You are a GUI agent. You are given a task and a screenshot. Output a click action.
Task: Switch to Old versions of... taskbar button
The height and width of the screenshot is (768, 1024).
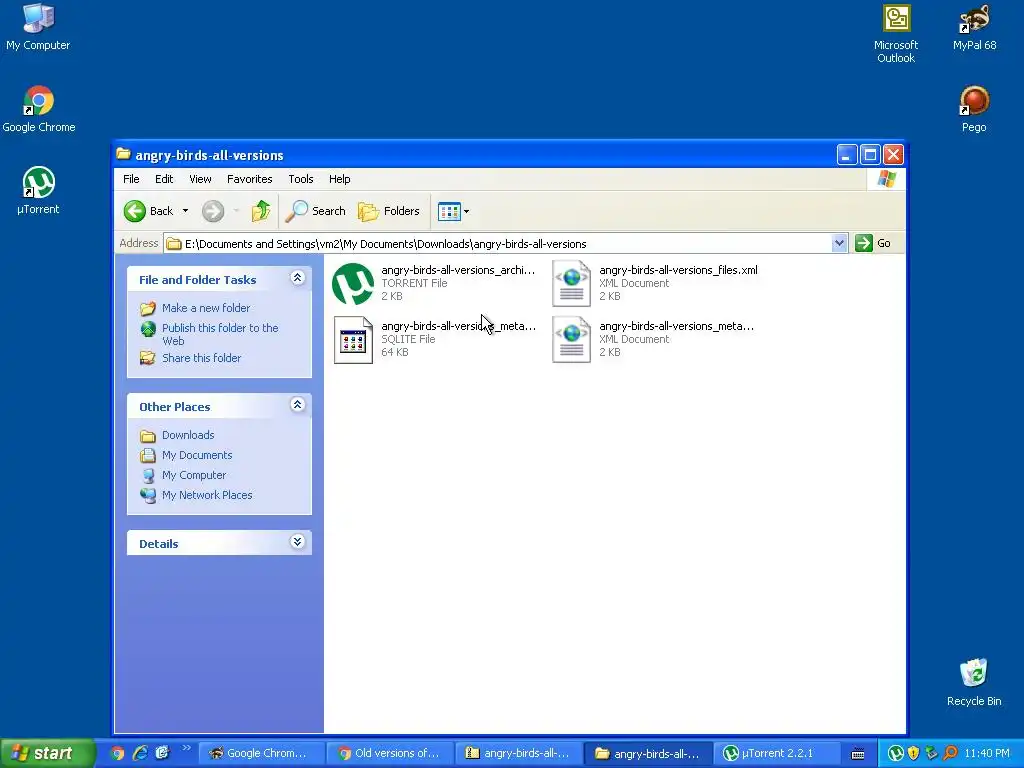(390, 753)
